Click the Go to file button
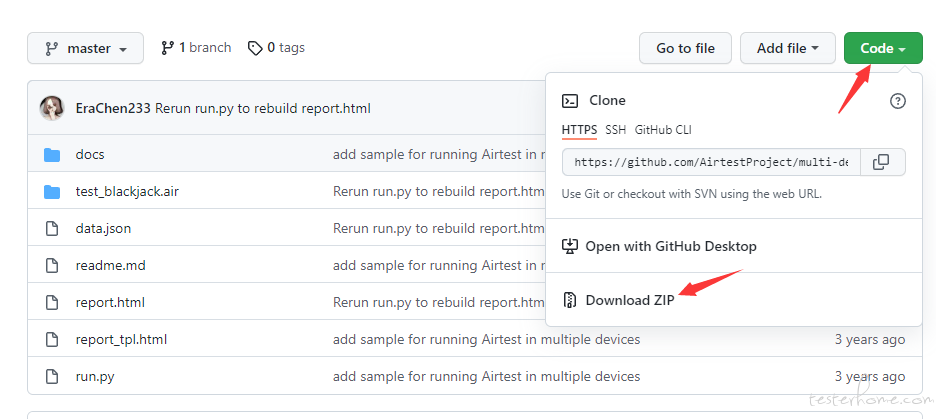Viewport: 936px width, 419px height. (x=685, y=48)
